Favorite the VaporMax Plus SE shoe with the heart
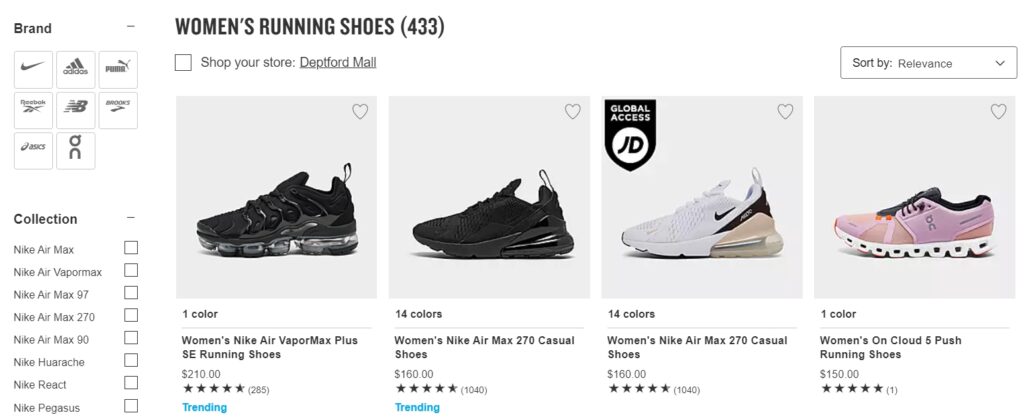 coord(360,112)
